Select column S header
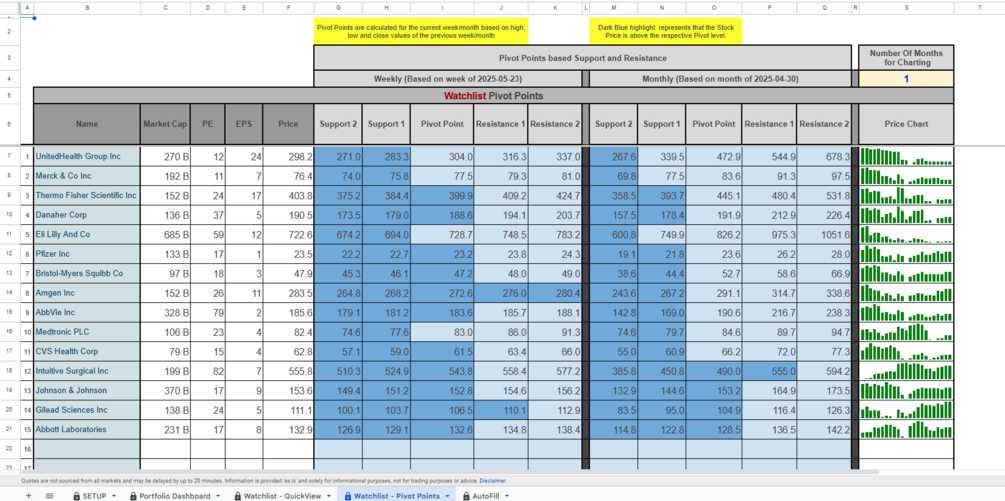The width and height of the screenshot is (1005, 501). 906,7
